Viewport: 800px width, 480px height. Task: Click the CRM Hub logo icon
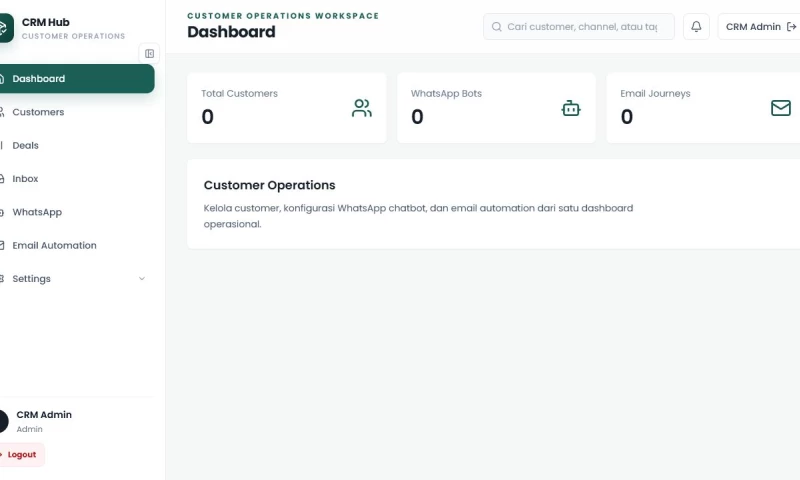click(x=5, y=28)
